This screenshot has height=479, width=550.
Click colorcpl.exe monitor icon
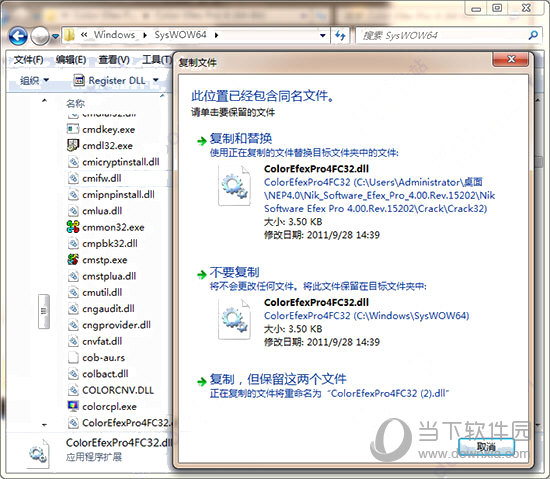click(x=73, y=406)
